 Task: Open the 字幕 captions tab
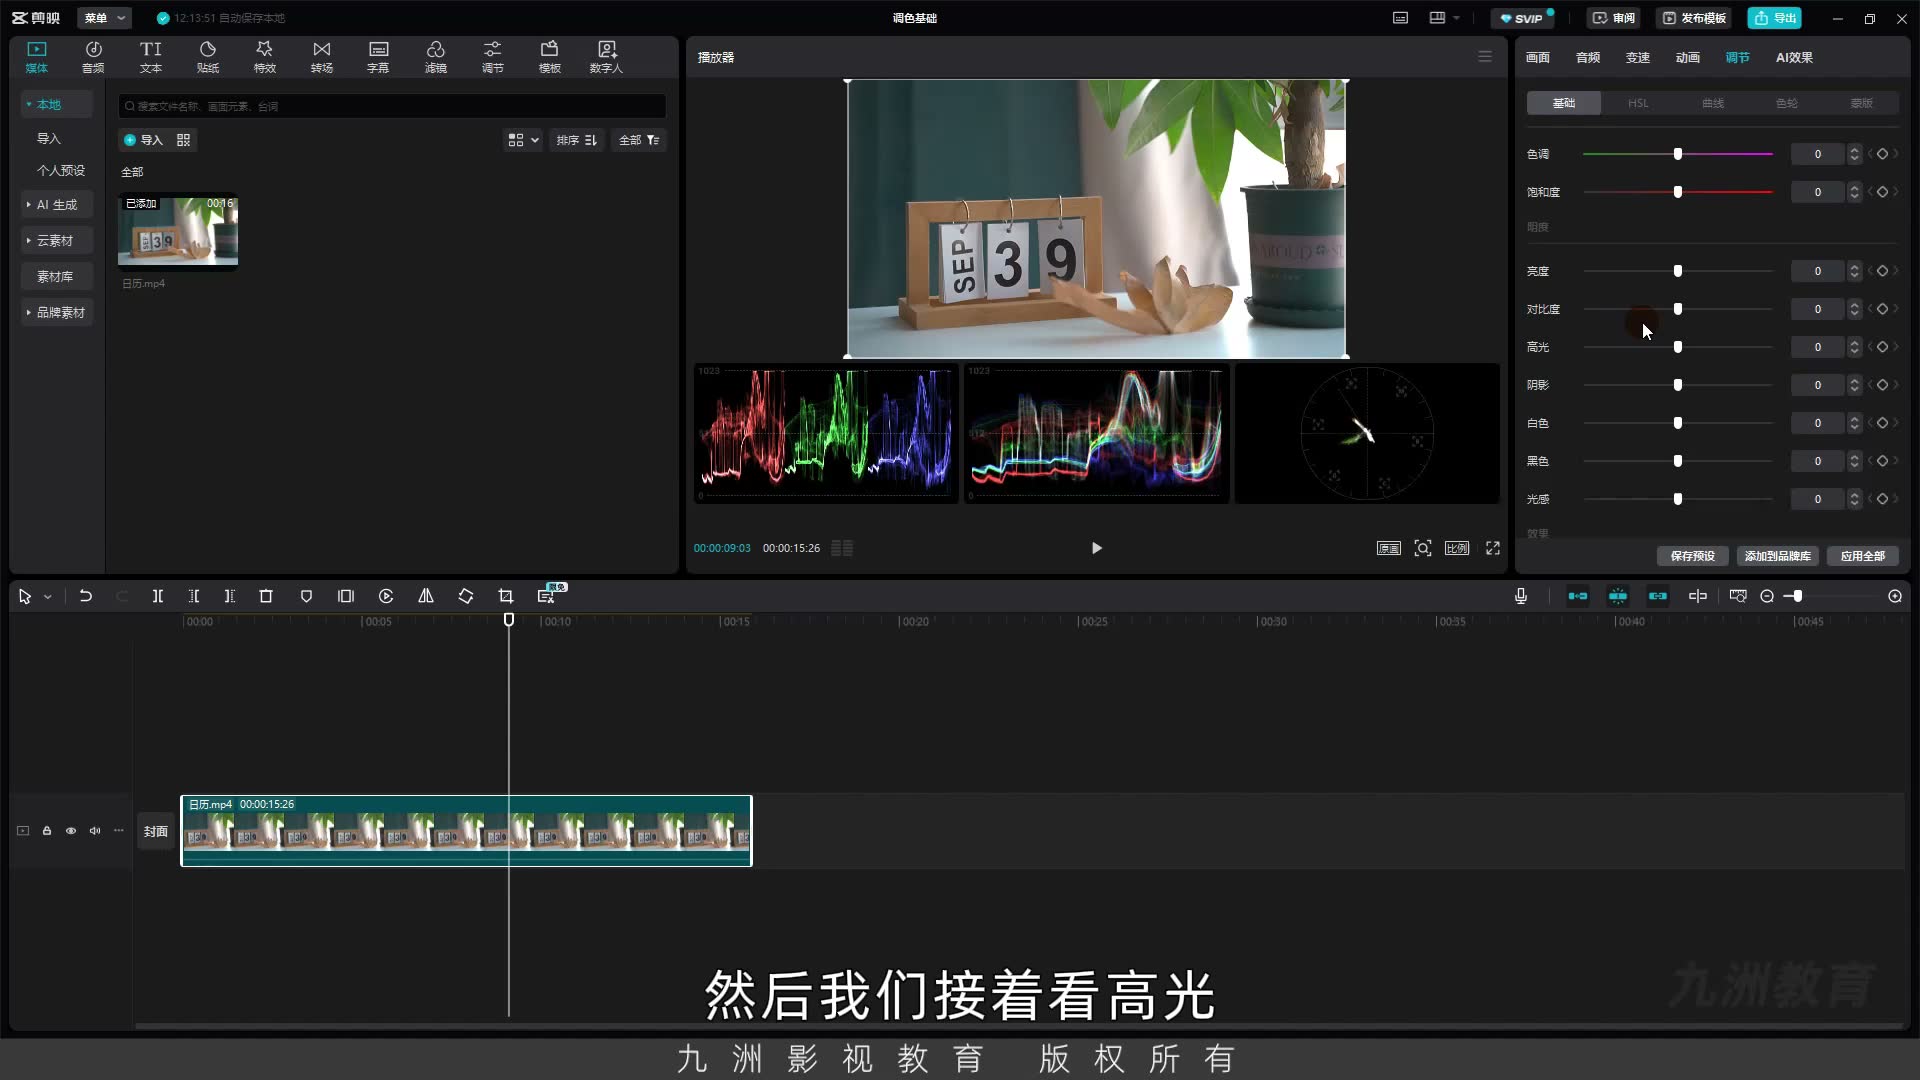click(x=378, y=57)
